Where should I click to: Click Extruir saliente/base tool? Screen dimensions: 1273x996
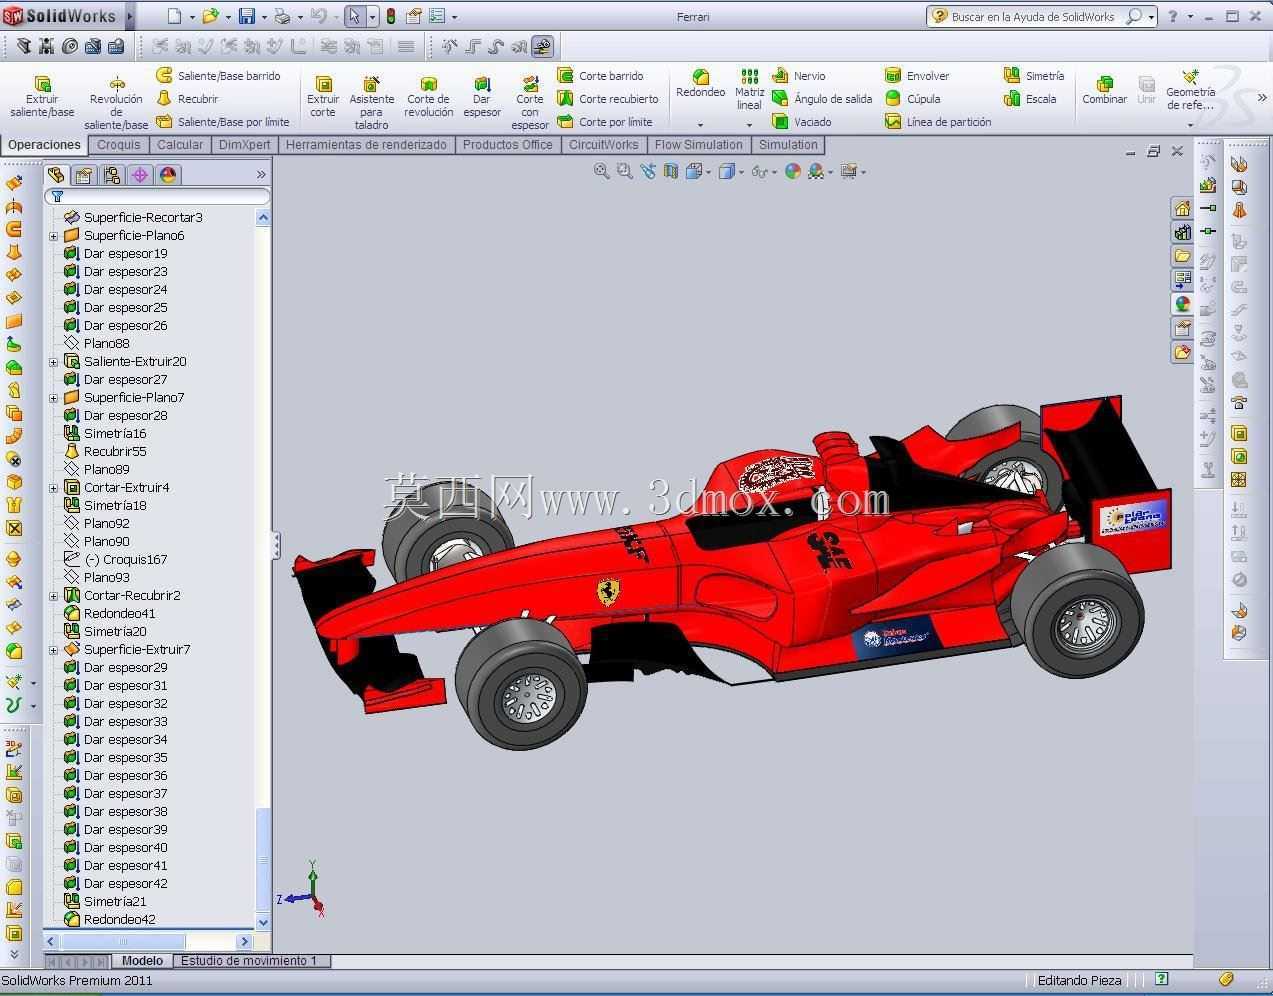tap(42, 96)
